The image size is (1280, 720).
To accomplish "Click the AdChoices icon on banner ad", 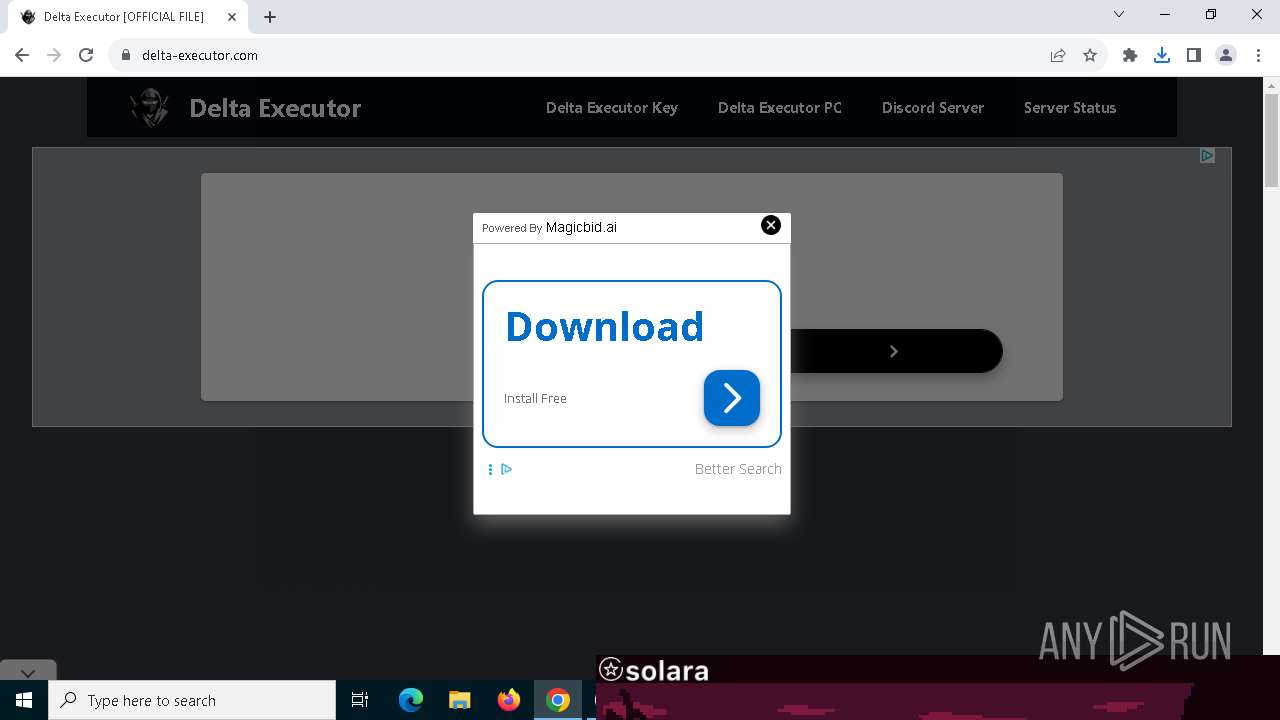I will point(1207,156).
